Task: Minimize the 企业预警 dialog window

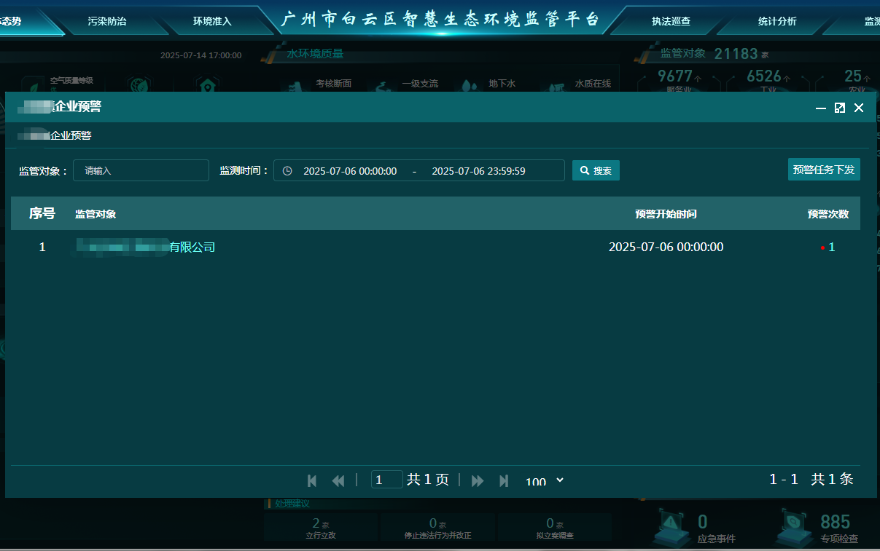Action: pyautogui.click(x=821, y=108)
